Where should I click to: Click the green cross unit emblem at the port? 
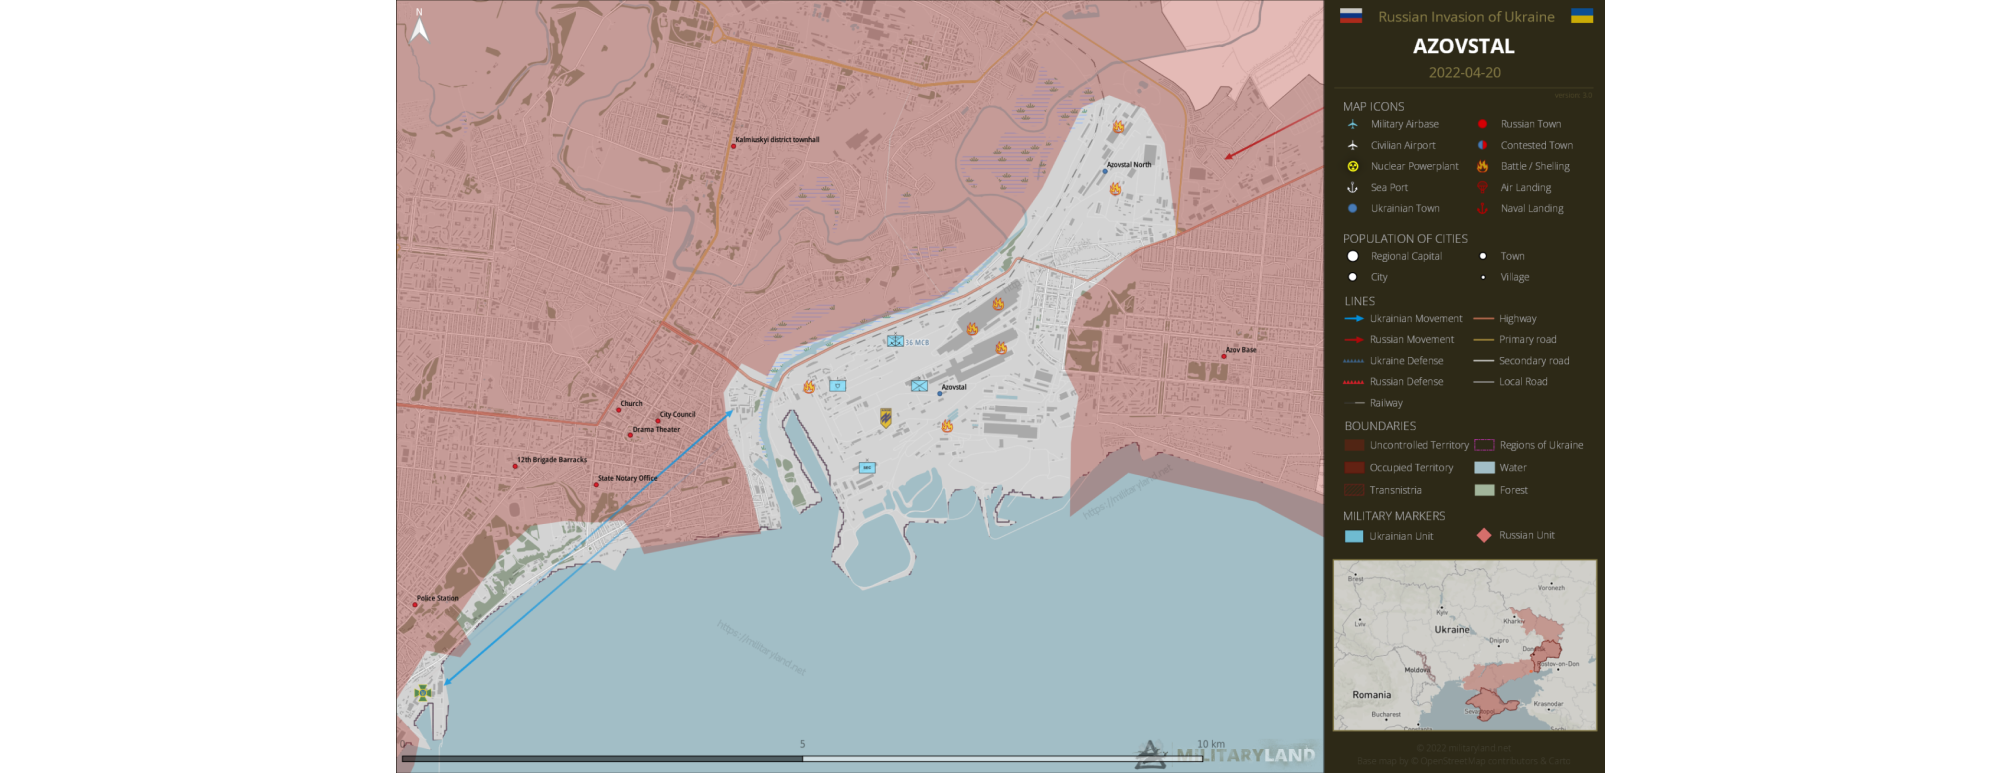[424, 692]
